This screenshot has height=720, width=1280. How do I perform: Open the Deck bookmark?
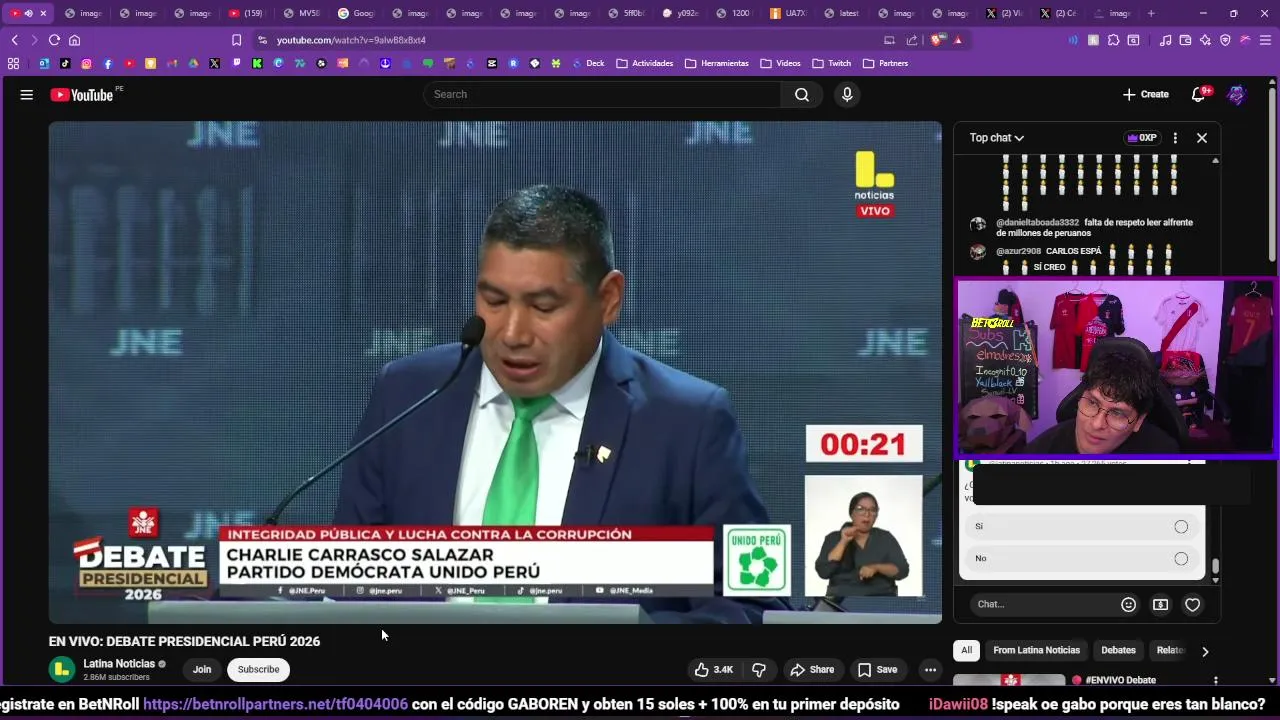click(x=588, y=63)
